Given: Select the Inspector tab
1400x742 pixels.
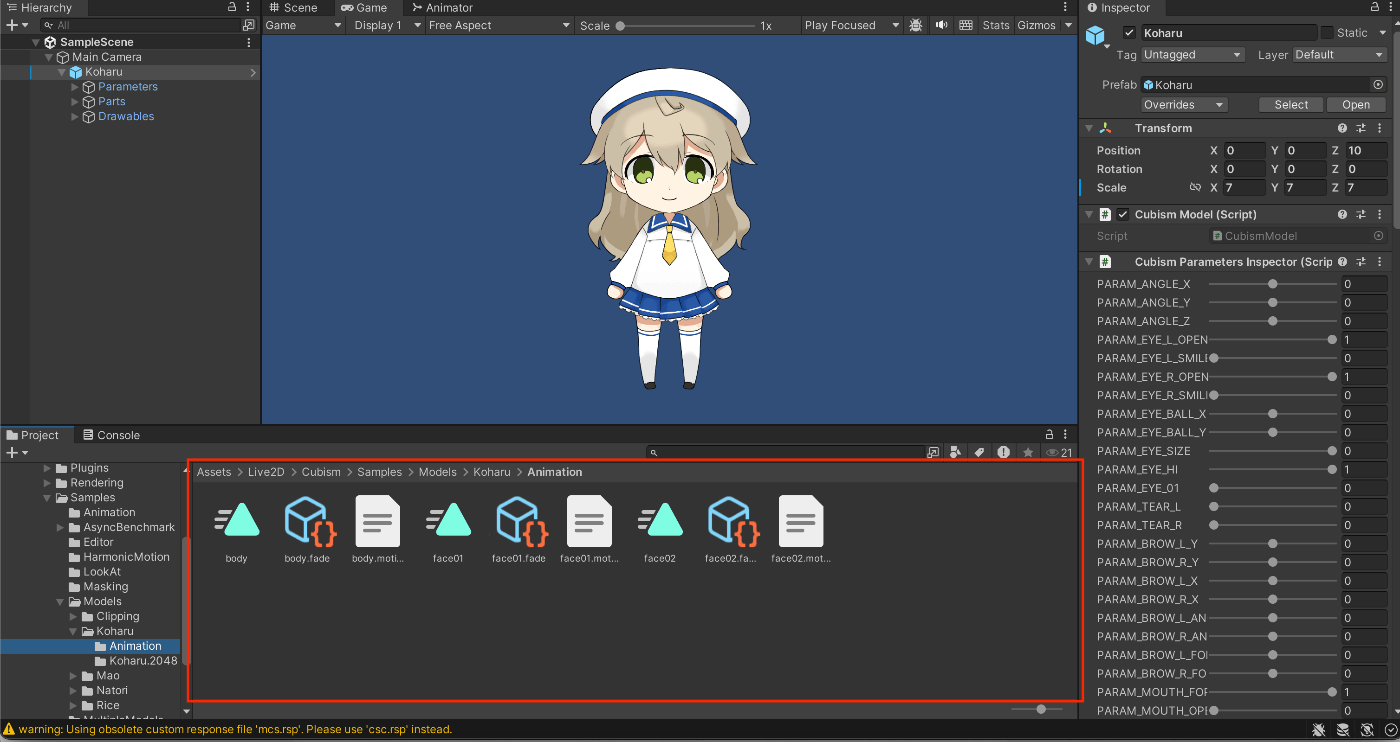Looking at the screenshot, I should 1118,7.
